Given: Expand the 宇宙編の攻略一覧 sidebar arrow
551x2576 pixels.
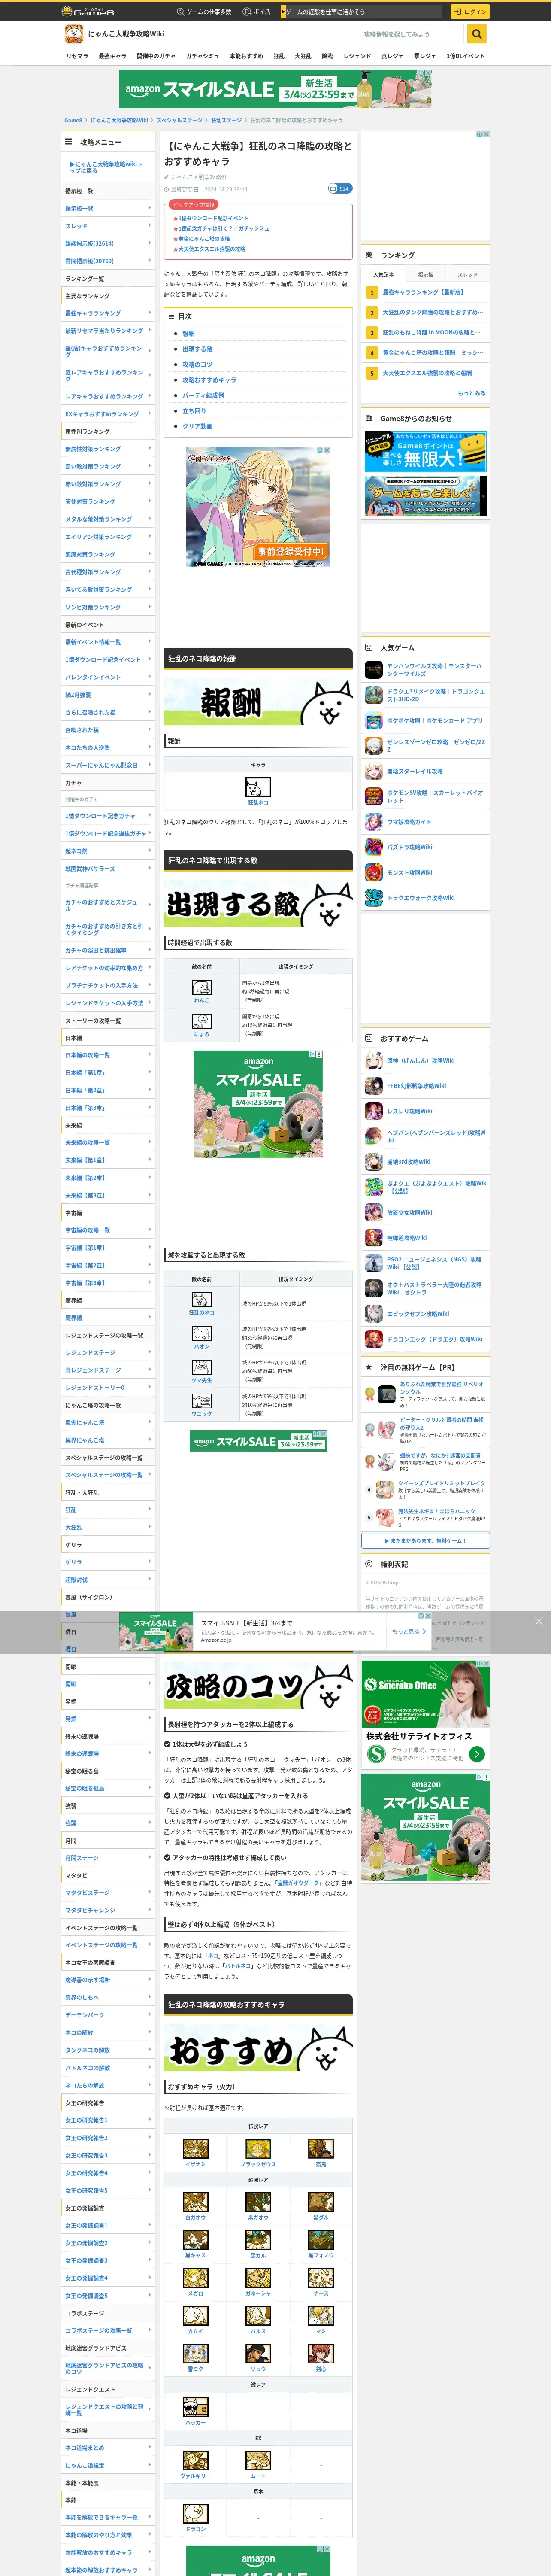Looking at the screenshot, I should tap(150, 1230).
